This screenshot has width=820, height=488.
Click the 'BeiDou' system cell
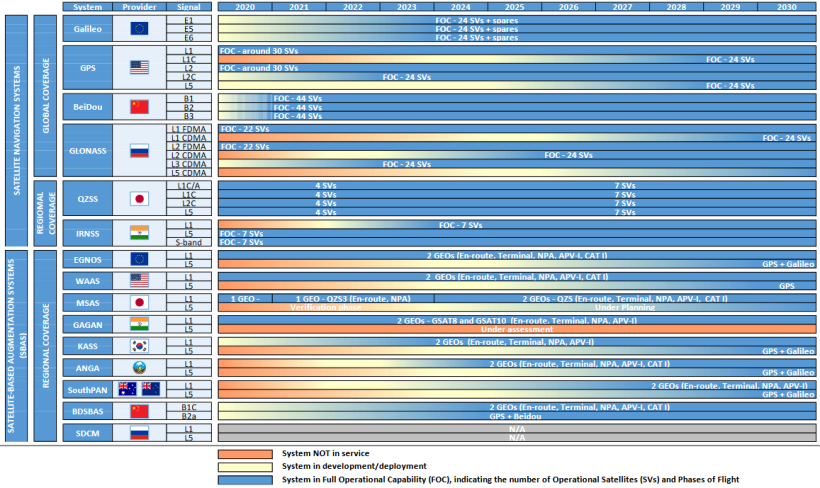pyautogui.click(x=87, y=107)
